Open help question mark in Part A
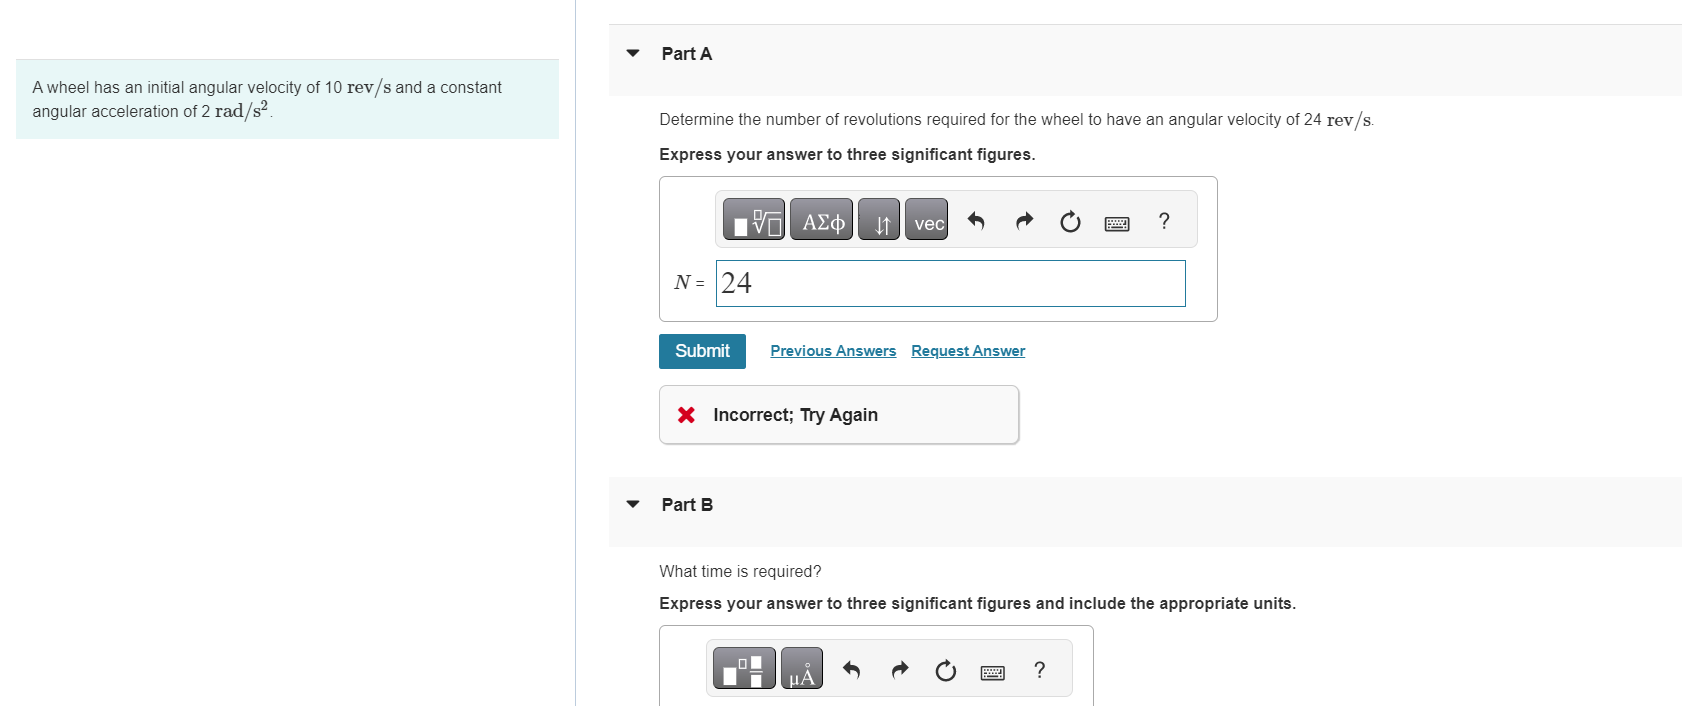The height and width of the screenshot is (706, 1682). point(1164,221)
